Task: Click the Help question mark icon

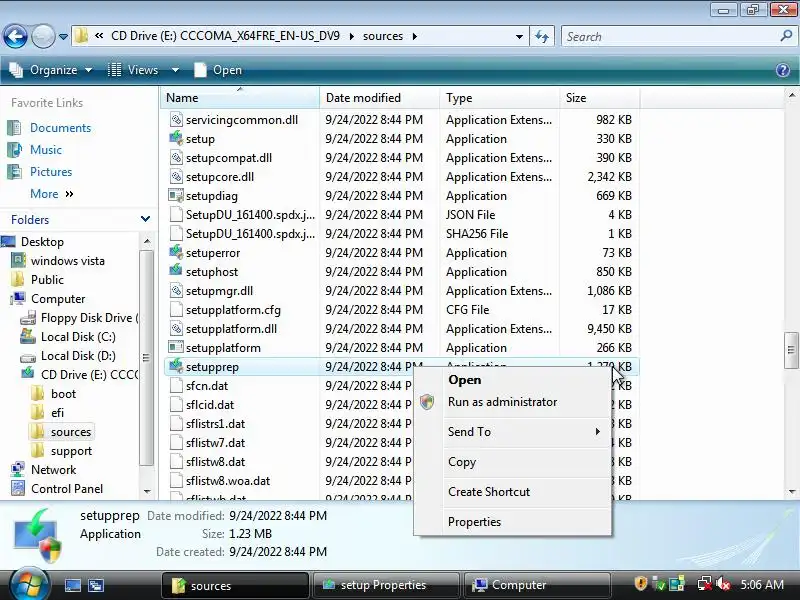Action: point(783,70)
